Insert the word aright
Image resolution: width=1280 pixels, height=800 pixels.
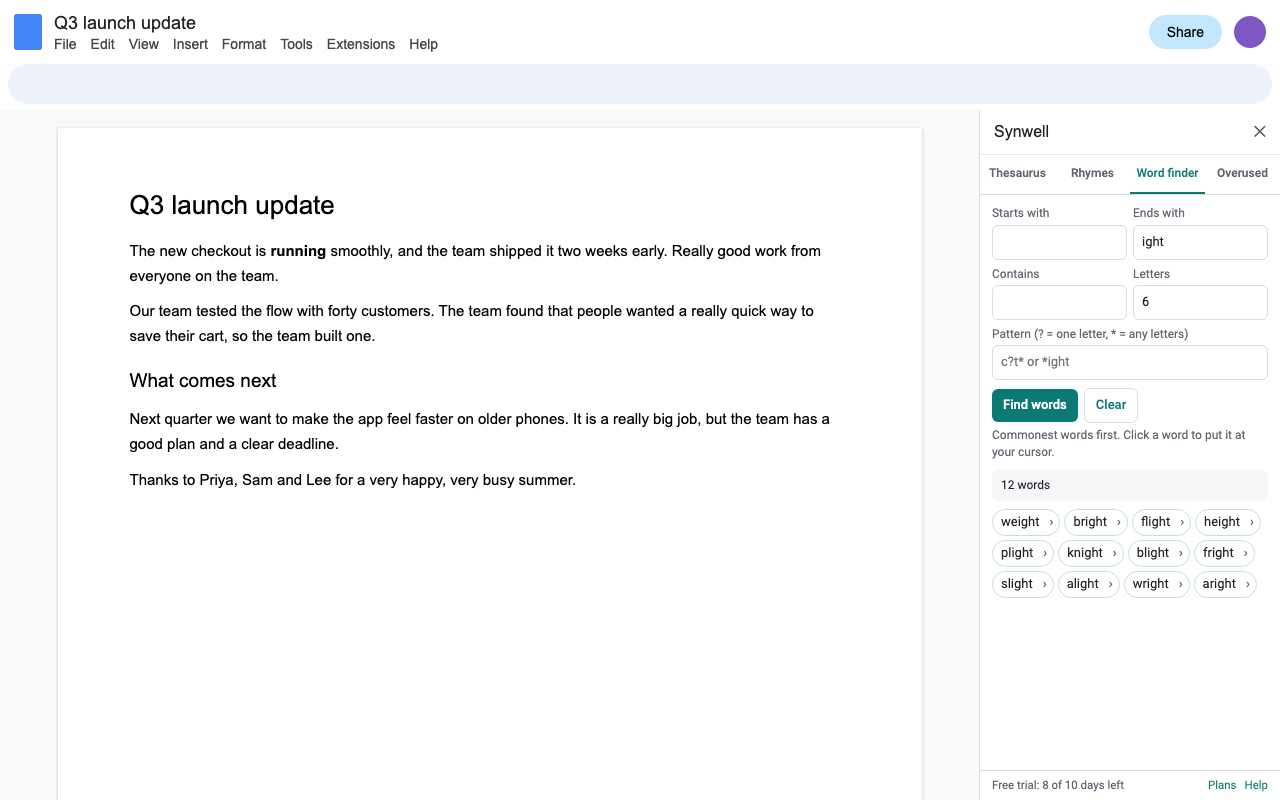(1219, 584)
